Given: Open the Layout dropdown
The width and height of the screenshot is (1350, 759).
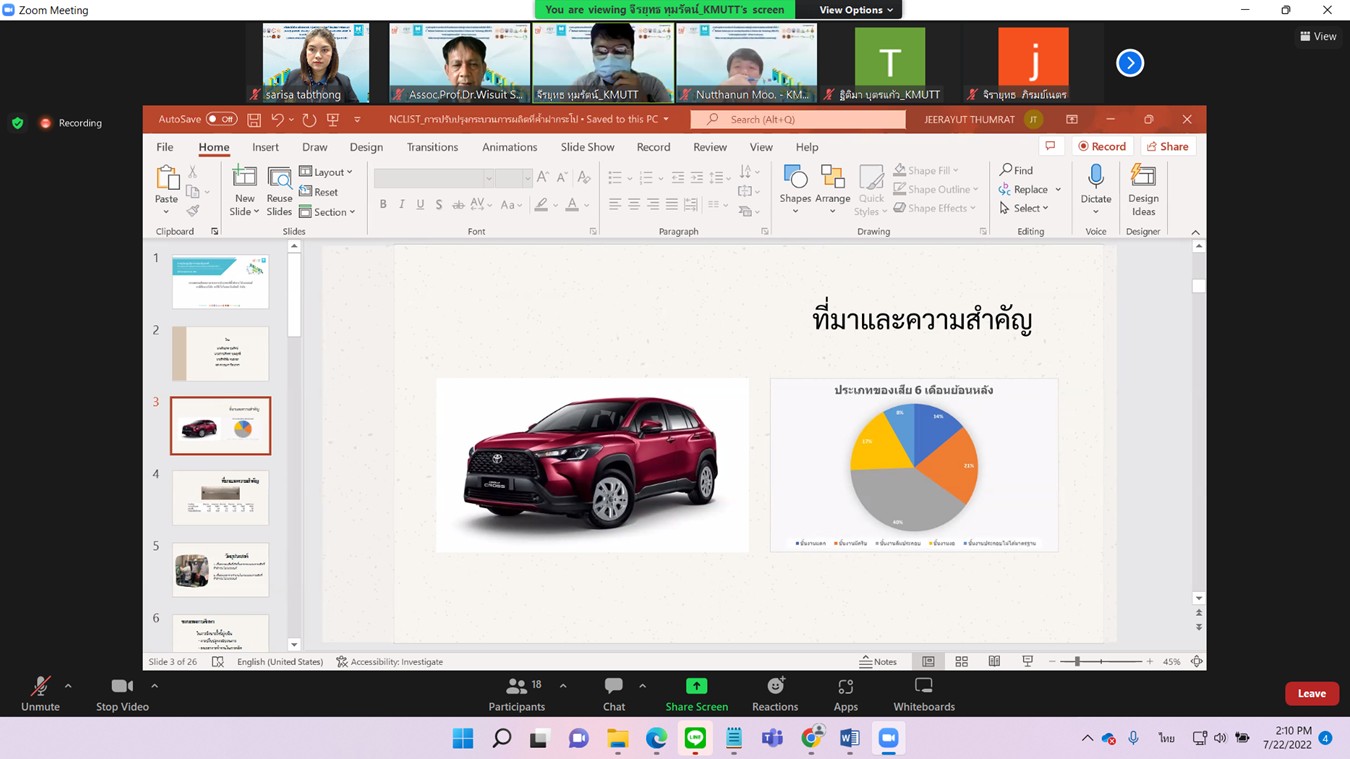Looking at the screenshot, I should [x=327, y=172].
